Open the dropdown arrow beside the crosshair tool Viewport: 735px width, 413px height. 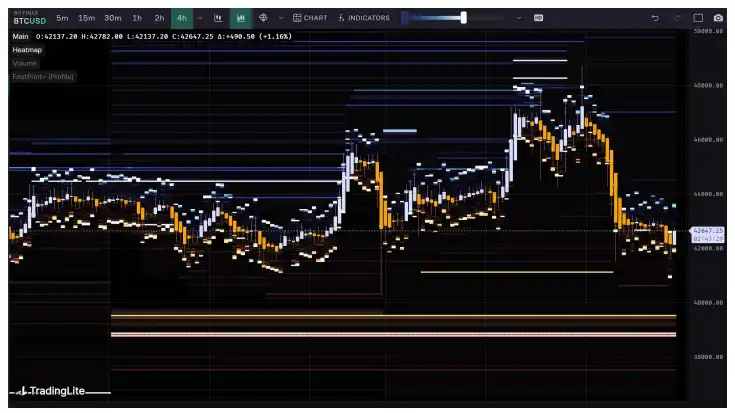280,18
